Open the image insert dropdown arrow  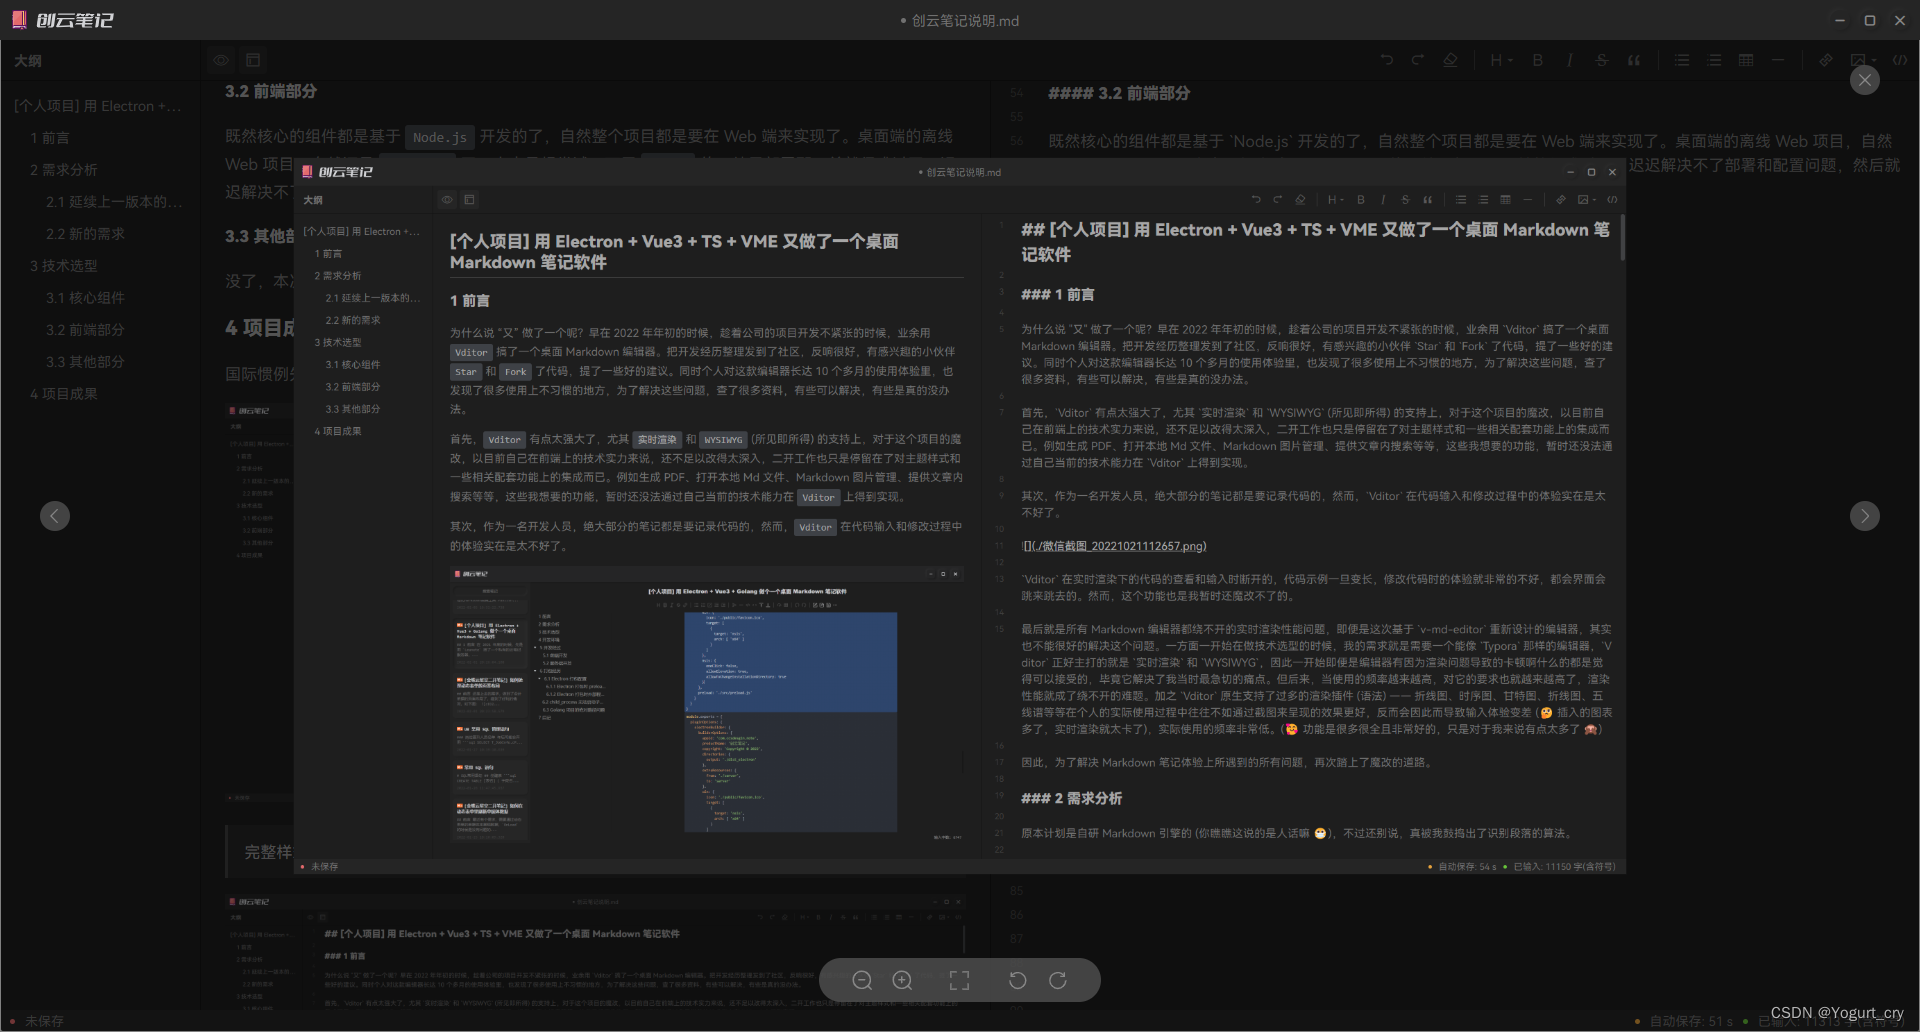1872,60
